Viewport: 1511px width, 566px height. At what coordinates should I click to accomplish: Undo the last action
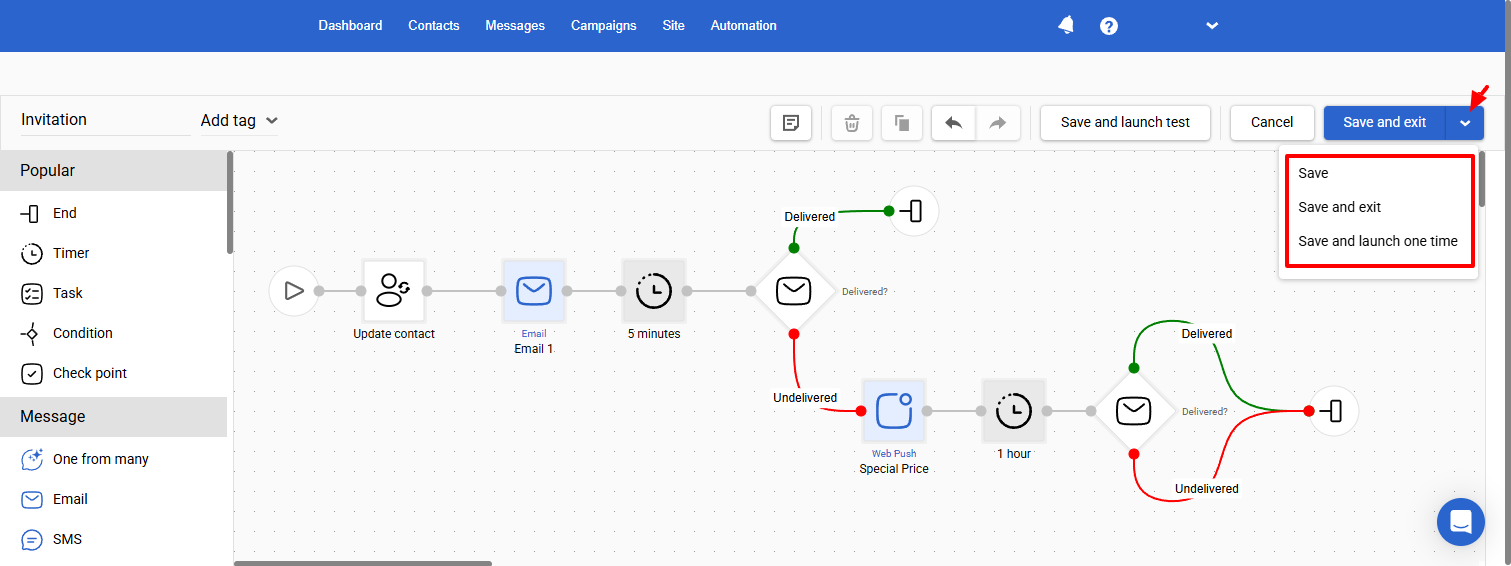click(x=954, y=123)
